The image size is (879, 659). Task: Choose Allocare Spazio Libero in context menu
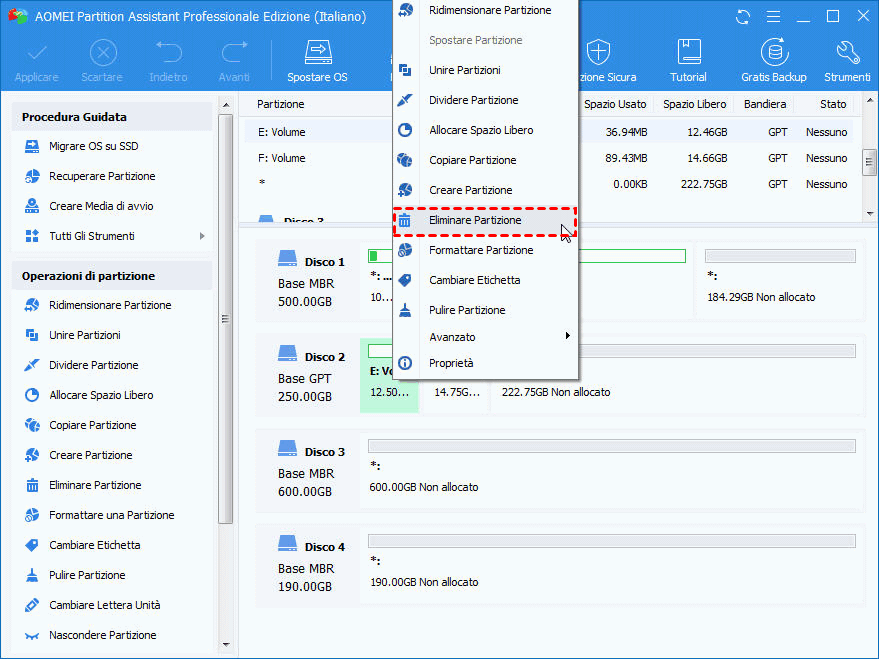click(485, 130)
